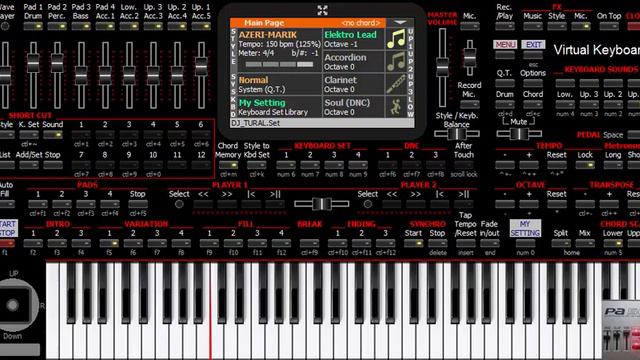Select the Accordion sound note icon

click(396, 62)
